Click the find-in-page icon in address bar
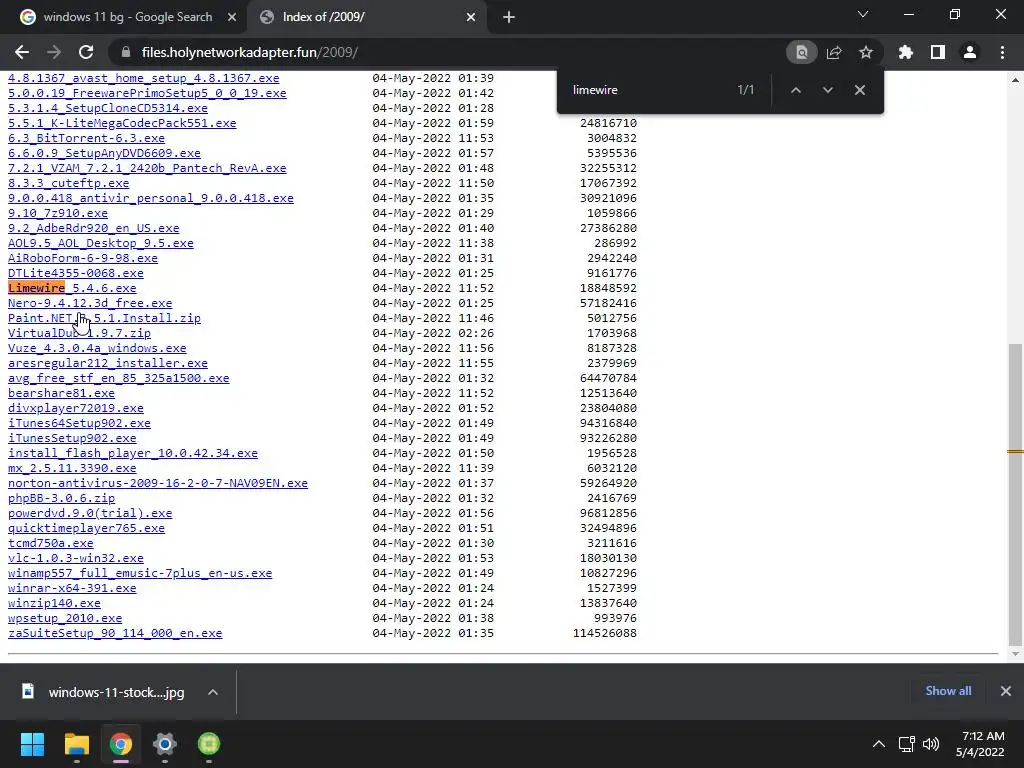1024x768 pixels. (801, 52)
